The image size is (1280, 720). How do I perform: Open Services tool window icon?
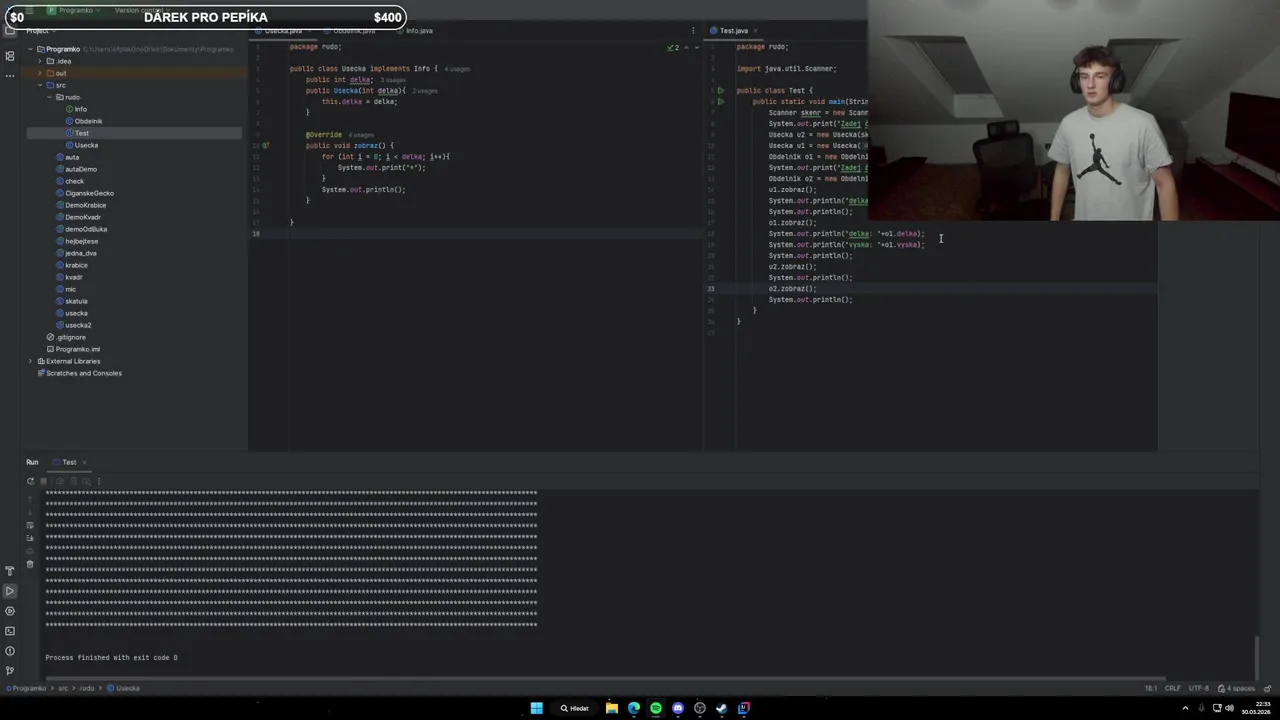pyautogui.click(x=10, y=611)
